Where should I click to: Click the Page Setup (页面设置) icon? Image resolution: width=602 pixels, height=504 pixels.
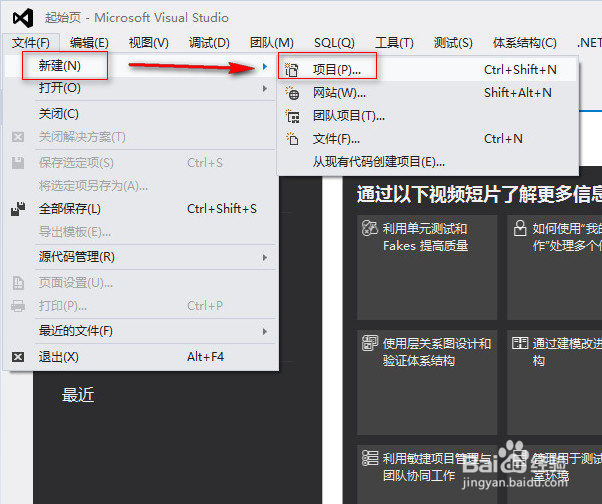18,283
